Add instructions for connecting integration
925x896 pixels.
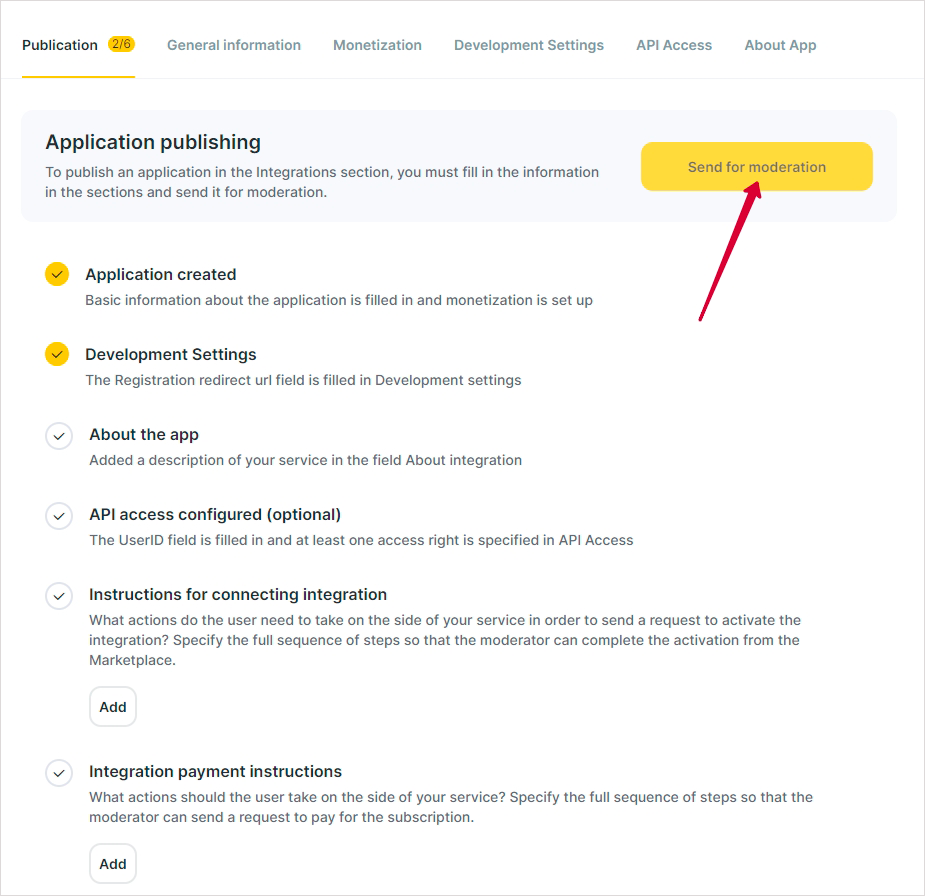click(x=113, y=707)
